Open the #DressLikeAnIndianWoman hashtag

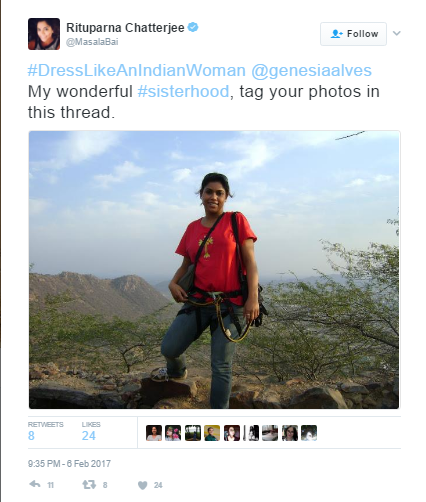(x=137, y=70)
